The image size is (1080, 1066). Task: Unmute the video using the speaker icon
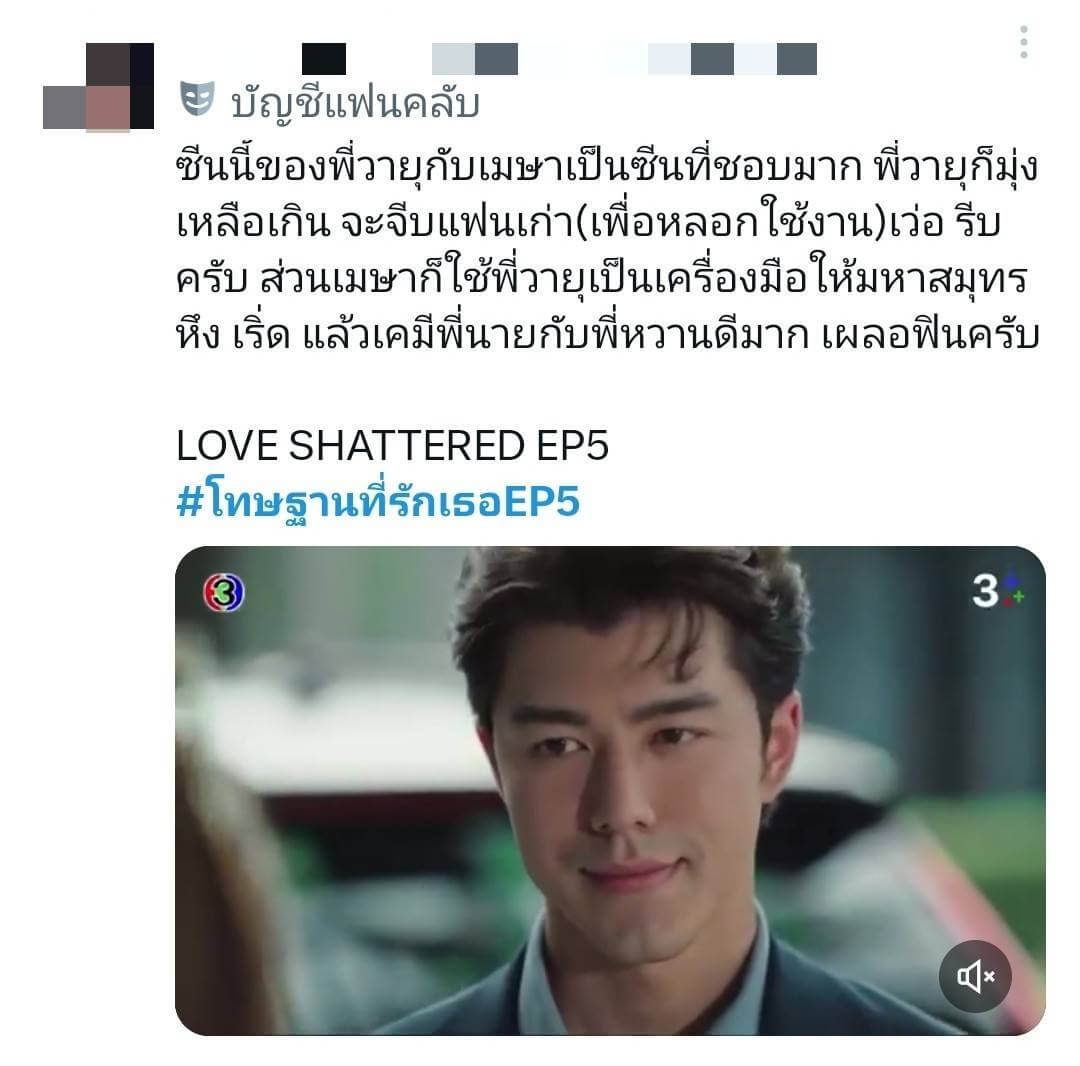[x=975, y=976]
